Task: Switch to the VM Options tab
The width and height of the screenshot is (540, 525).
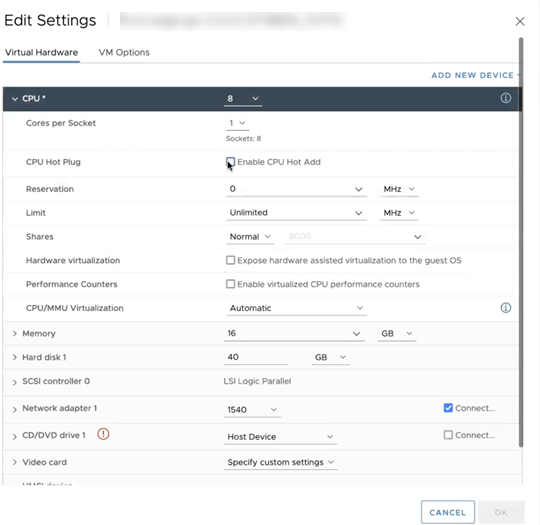Action: point(124,52)
